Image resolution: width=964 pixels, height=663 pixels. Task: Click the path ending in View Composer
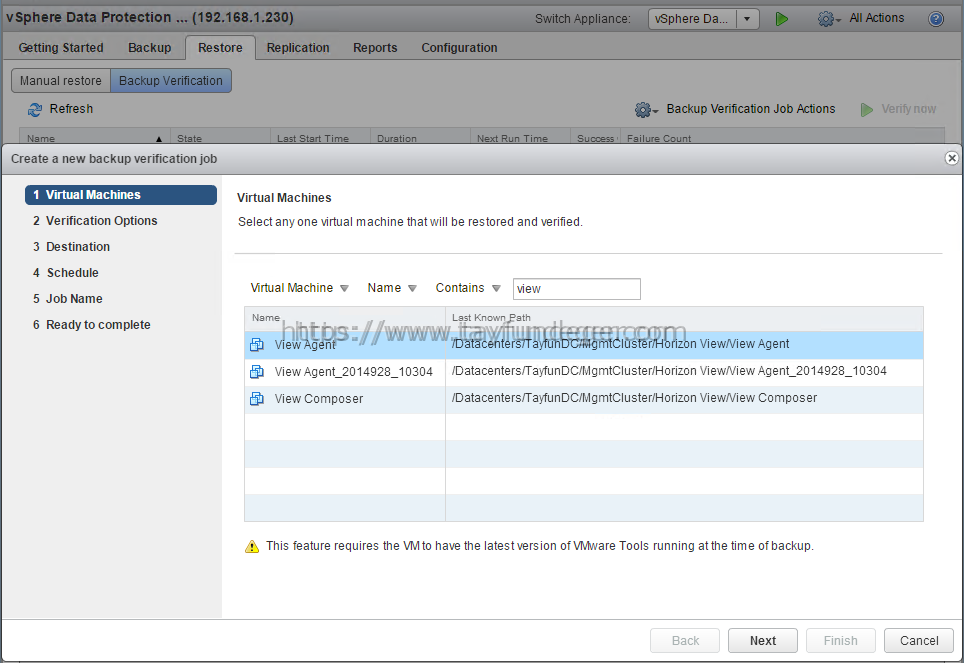tap(634, 398)
